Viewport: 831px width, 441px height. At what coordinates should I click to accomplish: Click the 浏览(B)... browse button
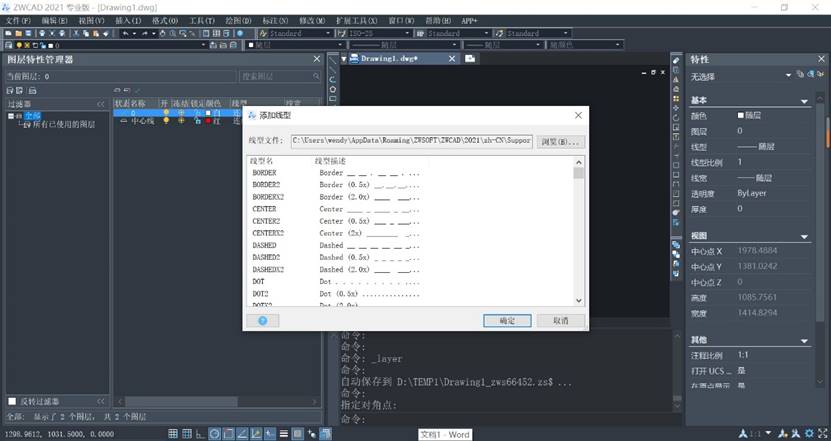560,142
